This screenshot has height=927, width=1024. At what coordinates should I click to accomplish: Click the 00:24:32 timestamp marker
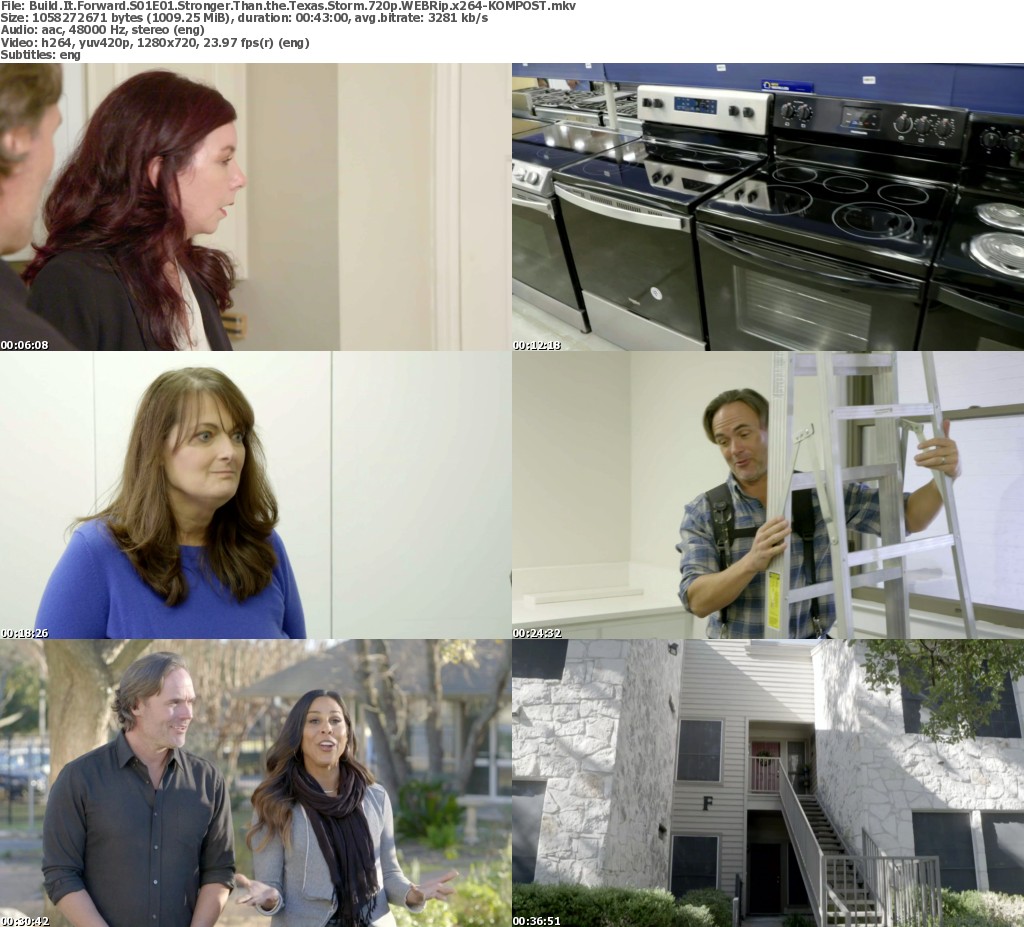click(537, 633)
